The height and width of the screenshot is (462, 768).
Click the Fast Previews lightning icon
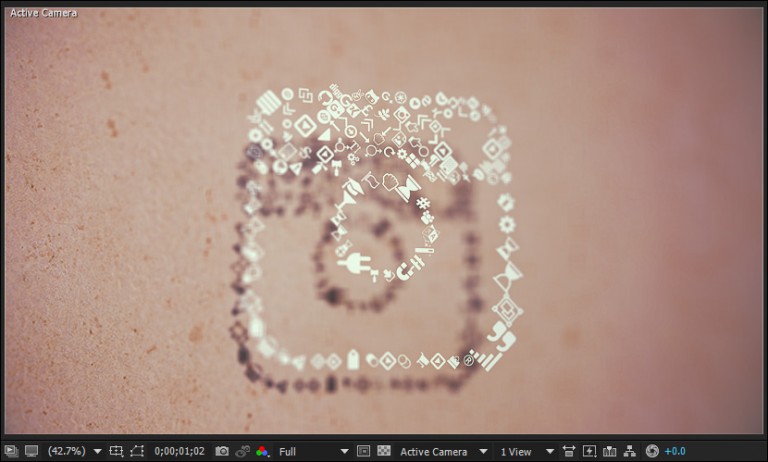point(589,452)
